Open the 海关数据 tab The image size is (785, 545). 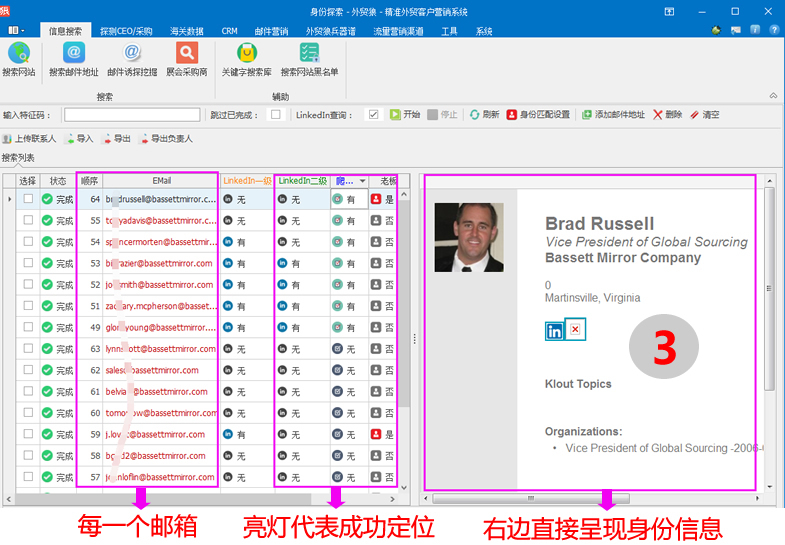coord(186,31)
